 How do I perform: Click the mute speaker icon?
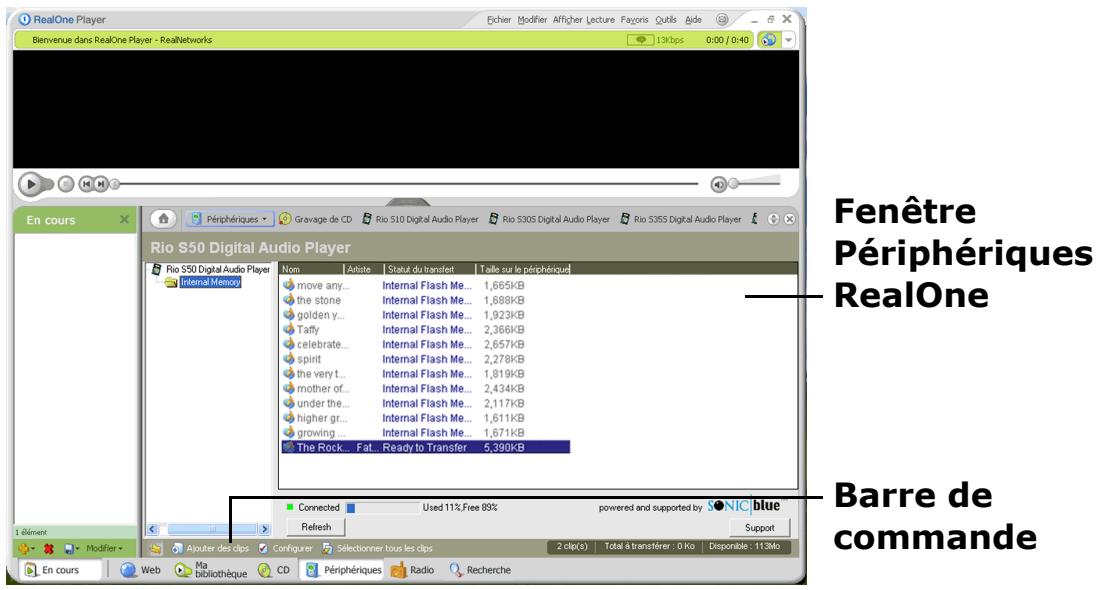tap(718, 184)
